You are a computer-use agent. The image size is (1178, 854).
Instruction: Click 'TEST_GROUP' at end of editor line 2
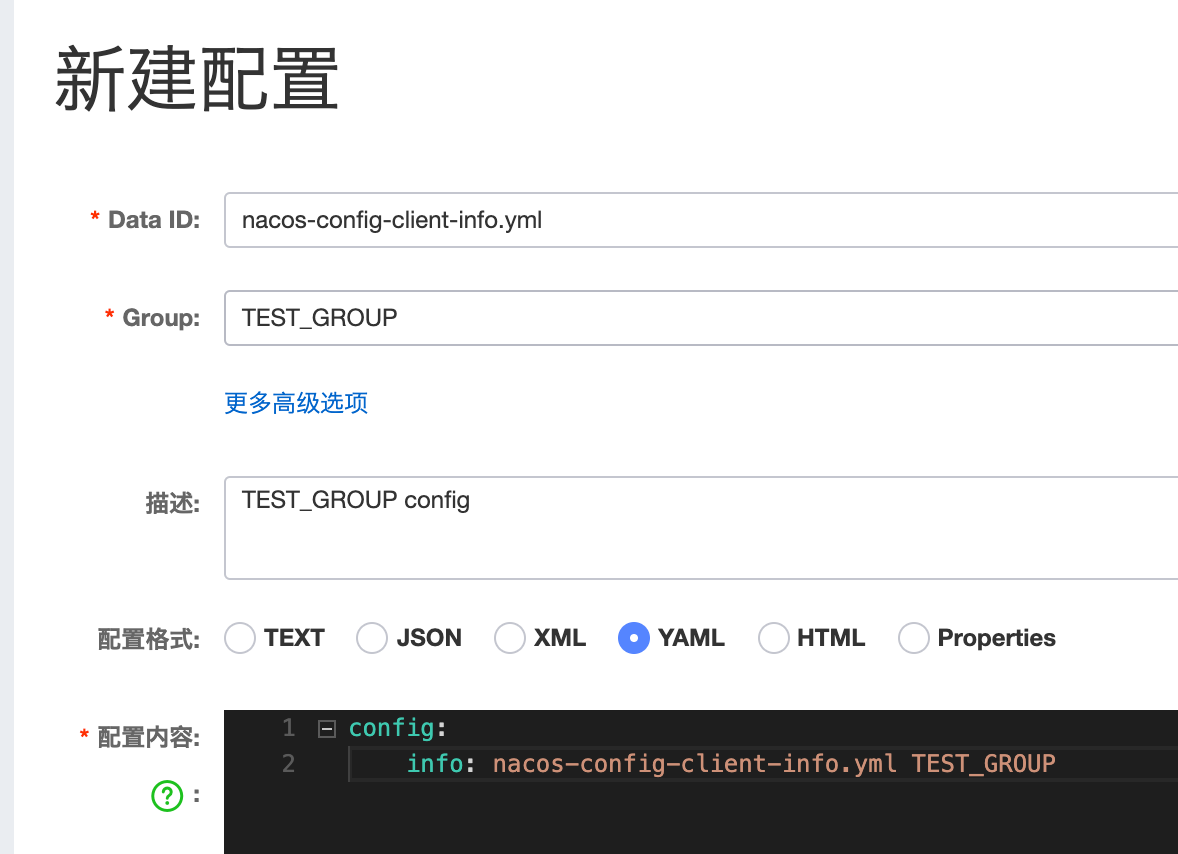point(983,764)
